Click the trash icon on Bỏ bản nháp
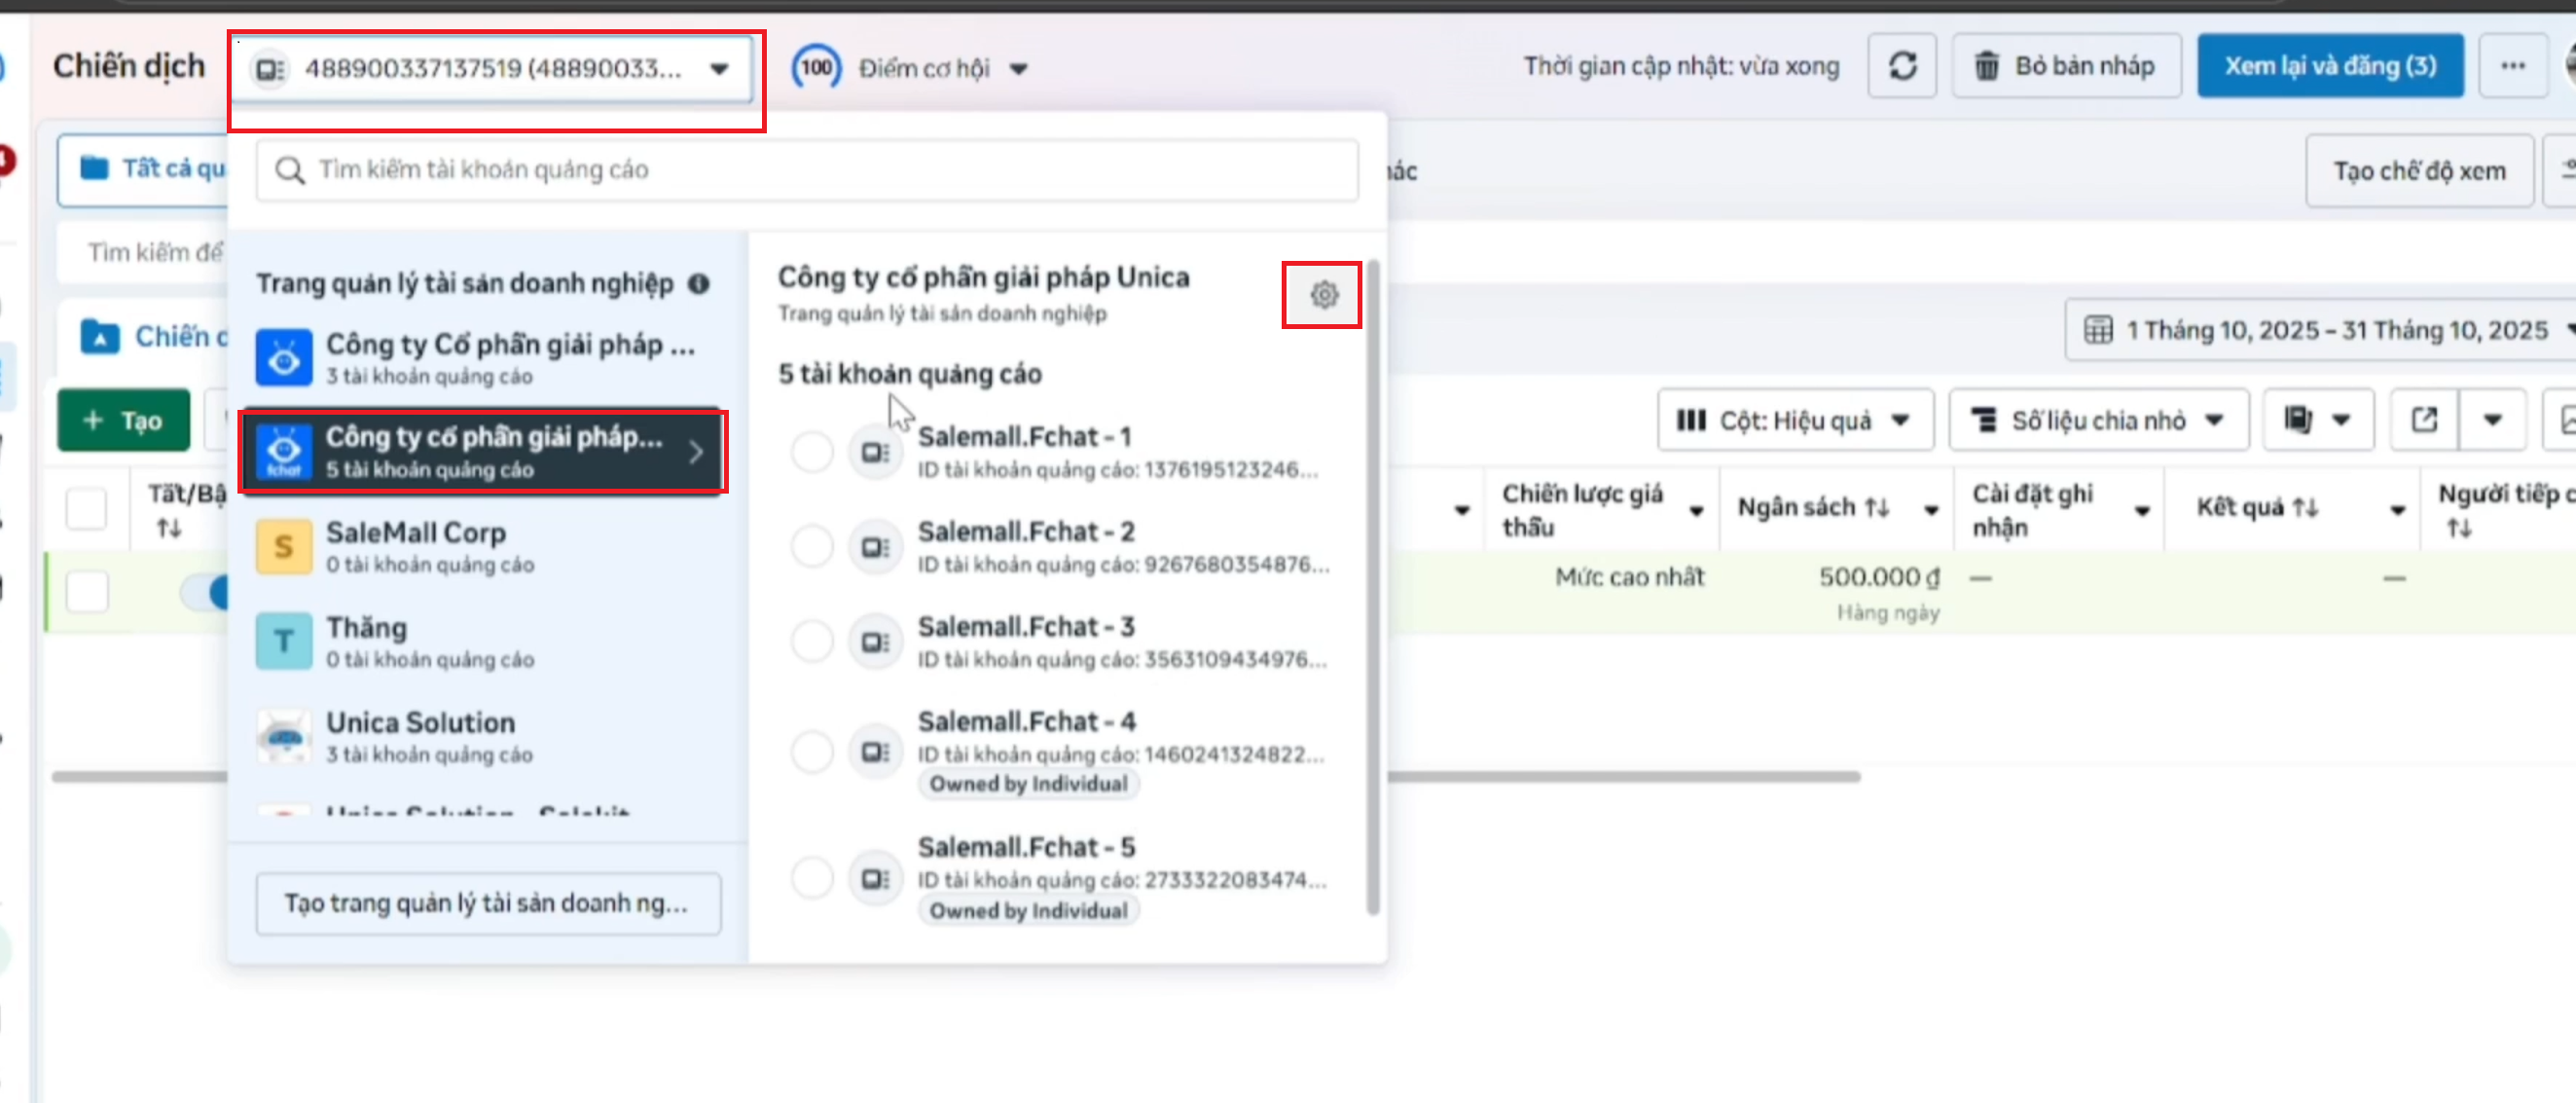This screenshot has width=2576, height=1103. 1986,66
